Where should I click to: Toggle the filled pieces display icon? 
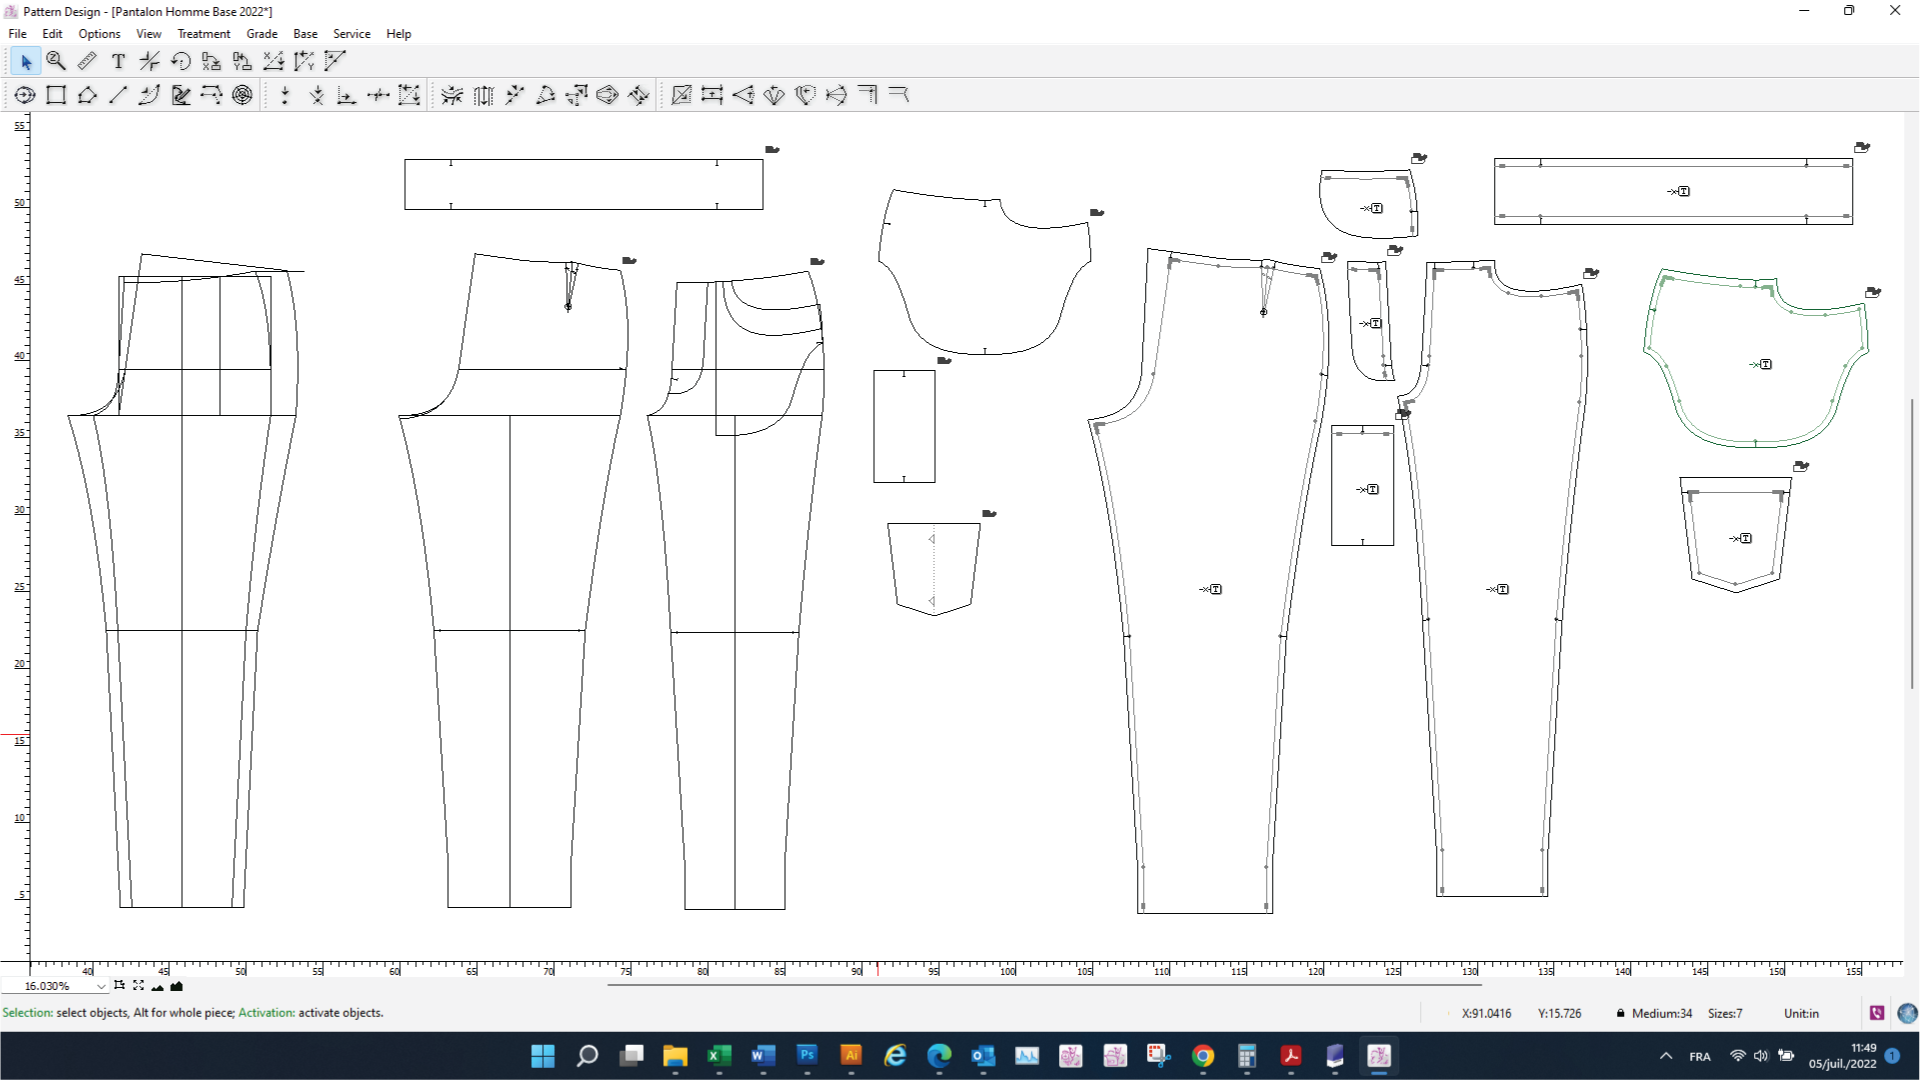click(x=177, y=986)
